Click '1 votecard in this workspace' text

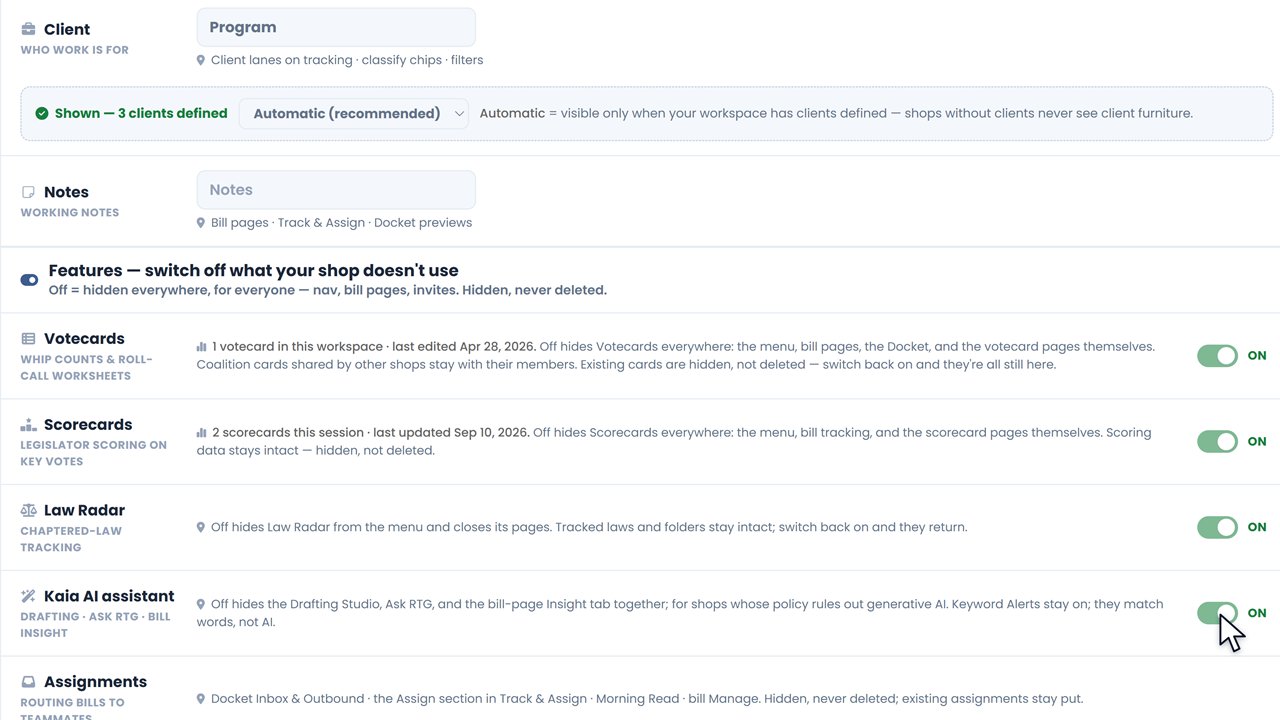[297, 347]
